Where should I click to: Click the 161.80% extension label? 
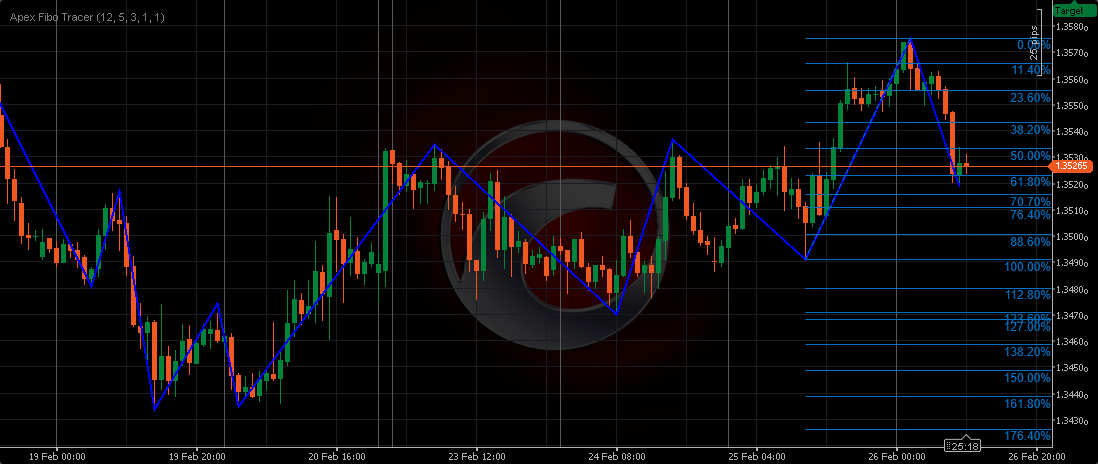point(1027,404)
